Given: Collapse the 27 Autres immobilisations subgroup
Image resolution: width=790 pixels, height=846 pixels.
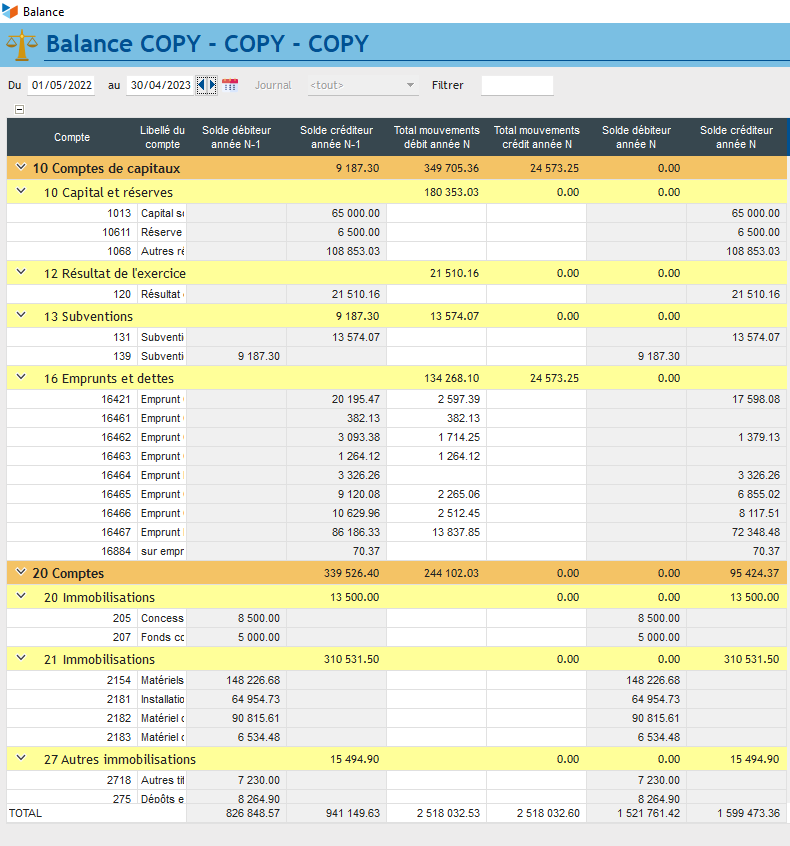Looking at the screenshot, I should click(21, 759).
